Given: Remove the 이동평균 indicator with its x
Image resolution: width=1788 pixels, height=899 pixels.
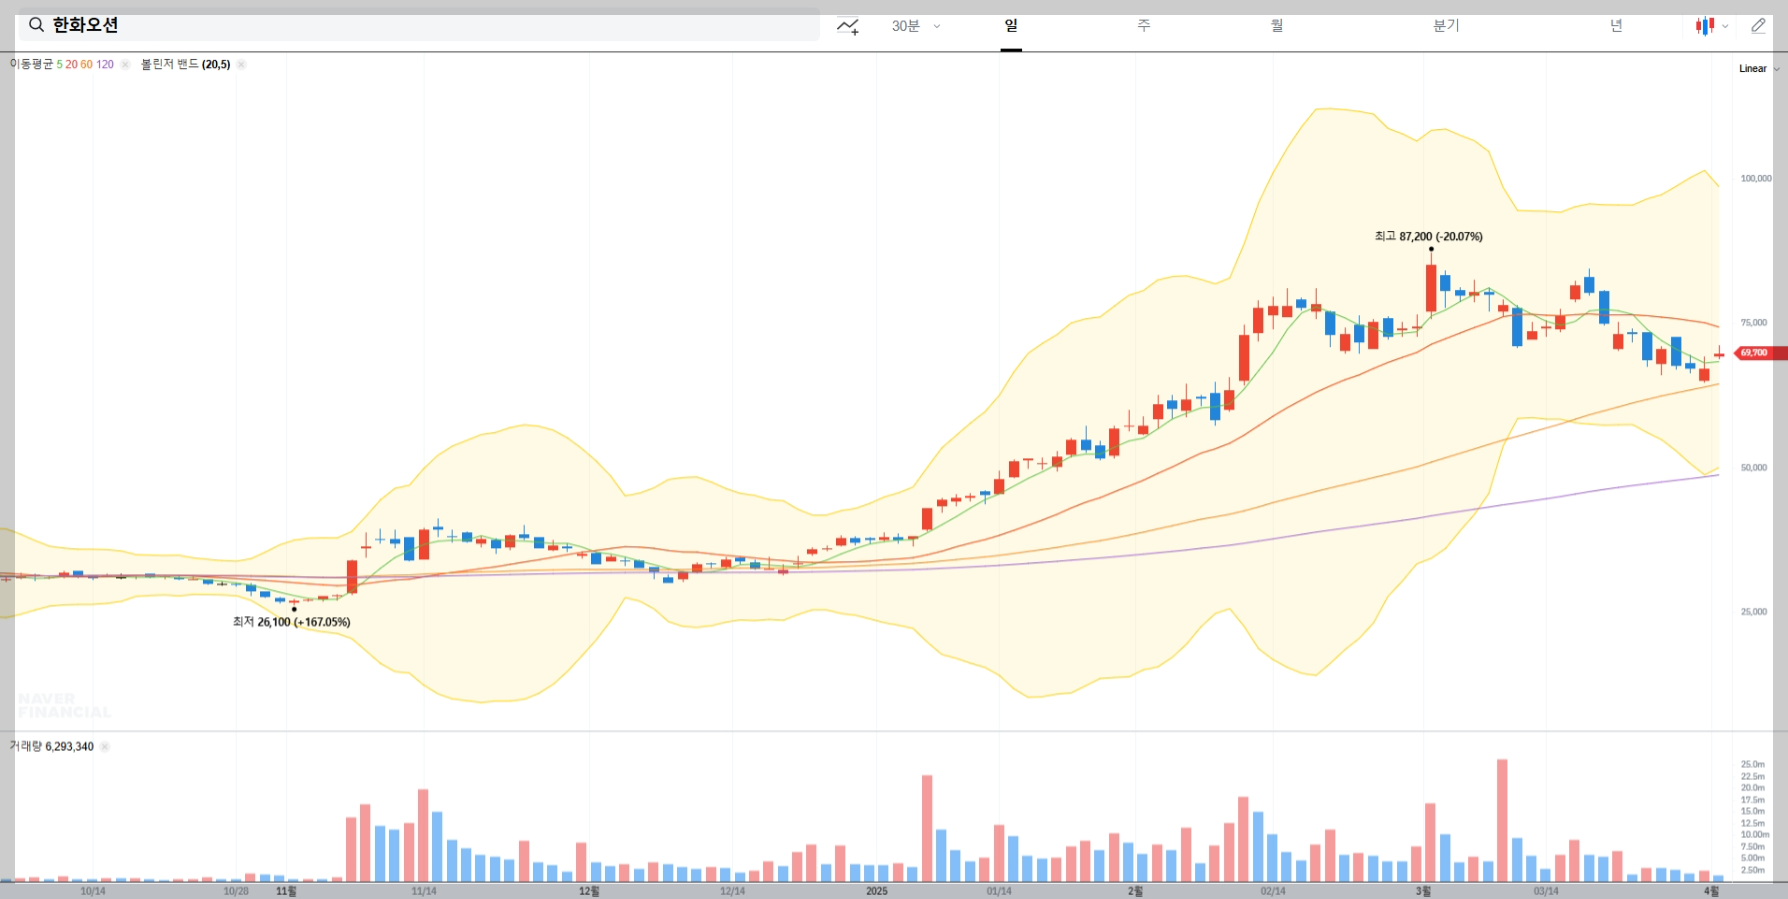Looking at the screenshot, I should [125, 64].
